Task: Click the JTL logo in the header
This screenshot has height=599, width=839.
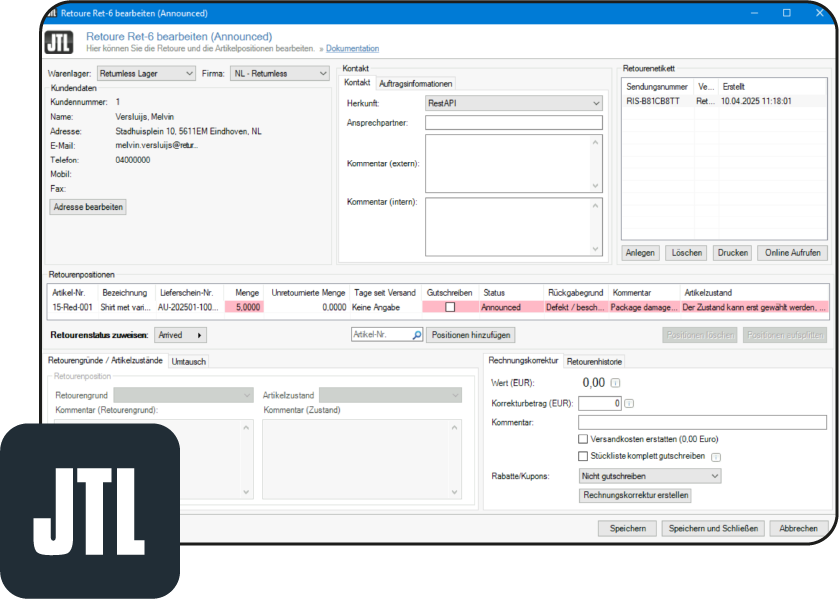Action: (x=59, y=42)
